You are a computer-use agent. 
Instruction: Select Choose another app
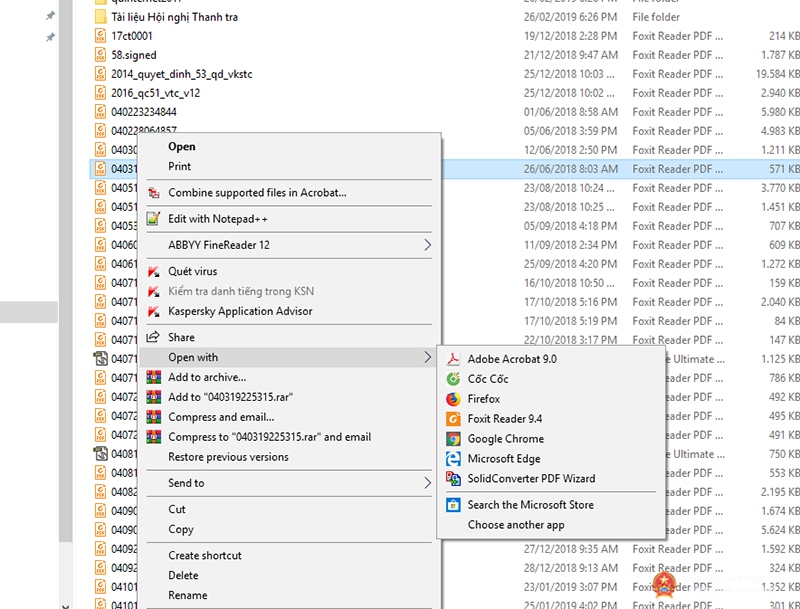click(551, 525)
